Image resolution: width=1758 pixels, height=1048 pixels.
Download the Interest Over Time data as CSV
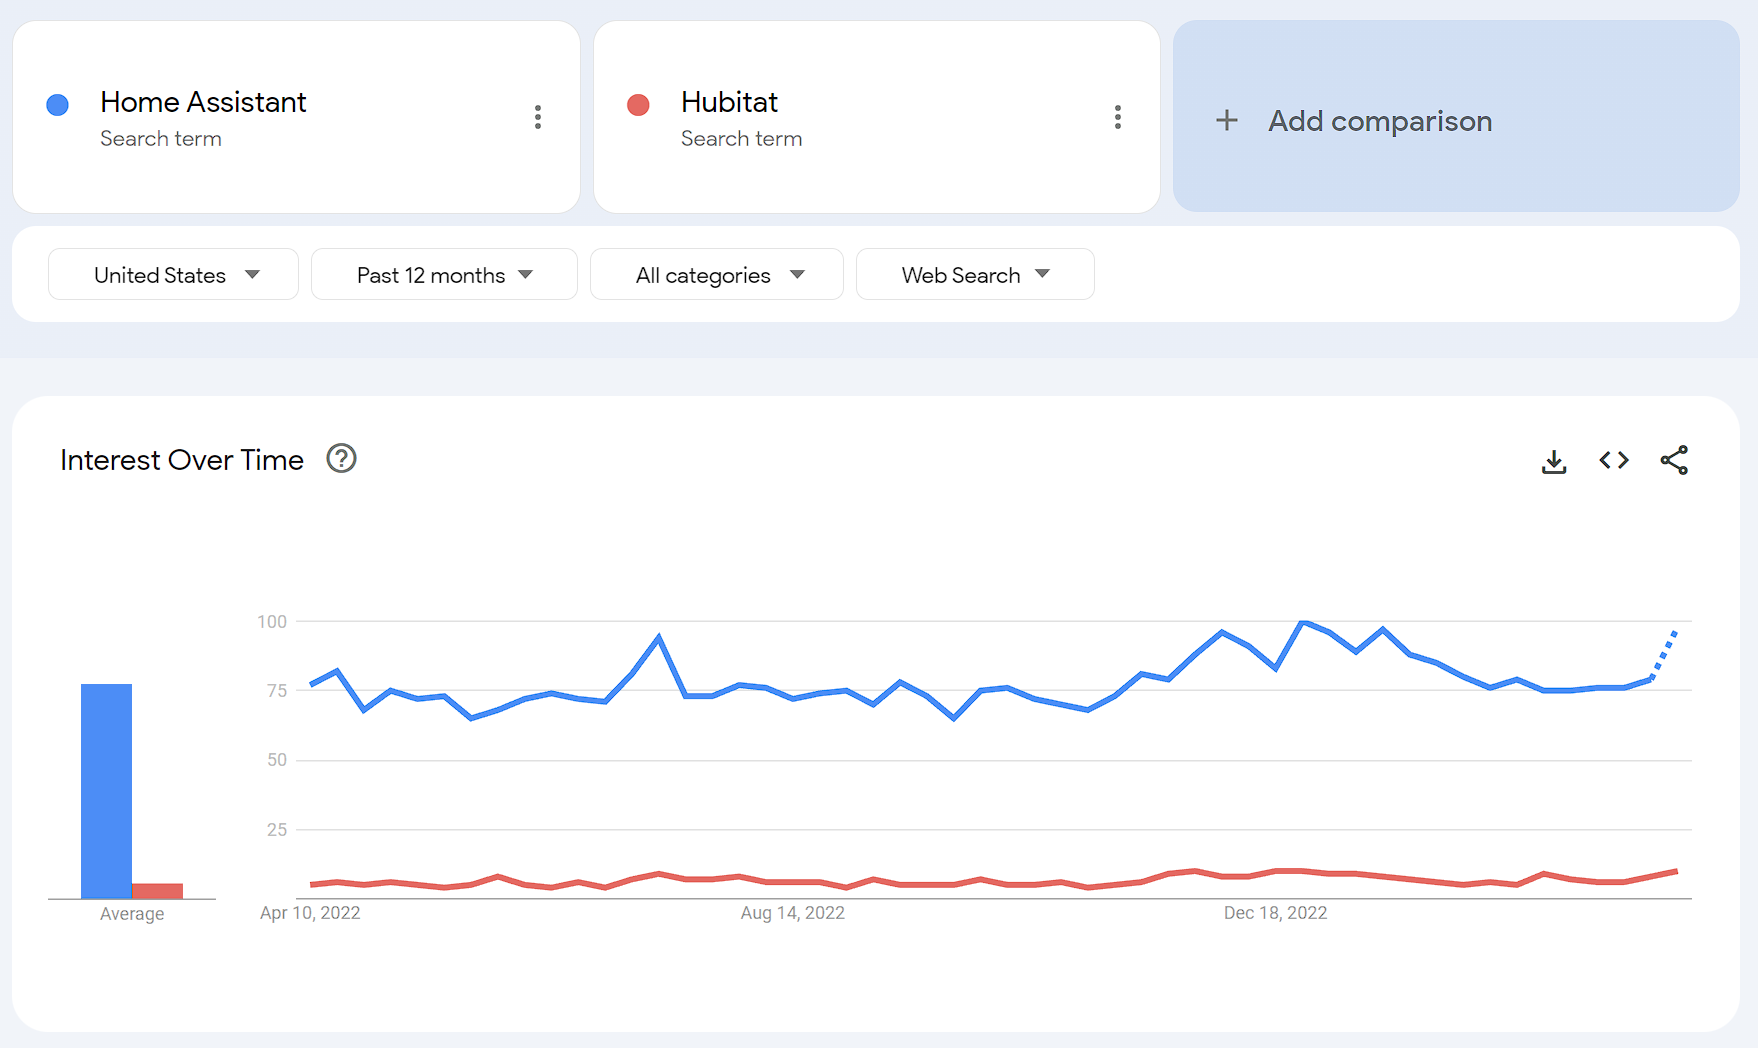coord(1553,460)
